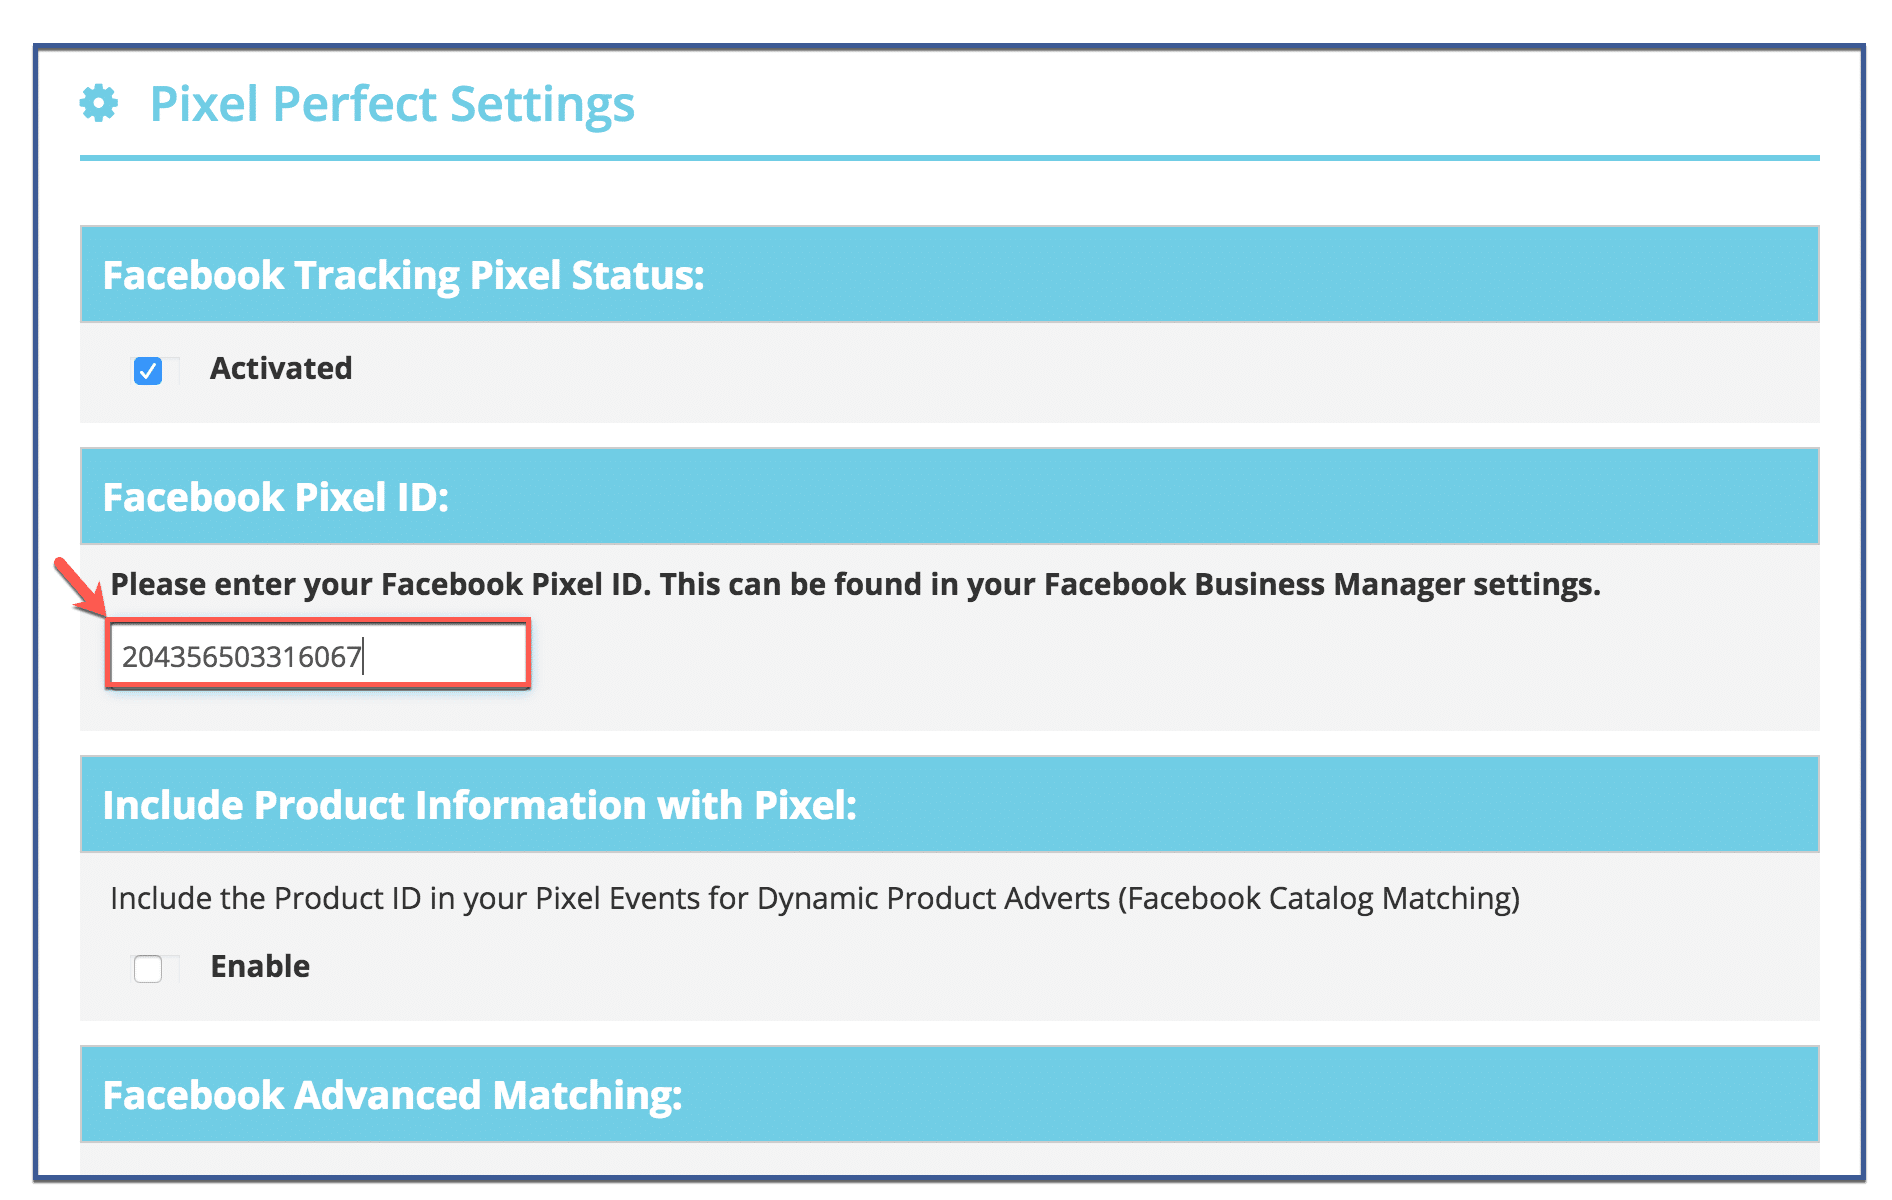Image resolution: width=1892 pixels, height=1200 pixels.
Task: Click the red arrow pointing at Pixel ID field
Action: click(x=80, y=588)
